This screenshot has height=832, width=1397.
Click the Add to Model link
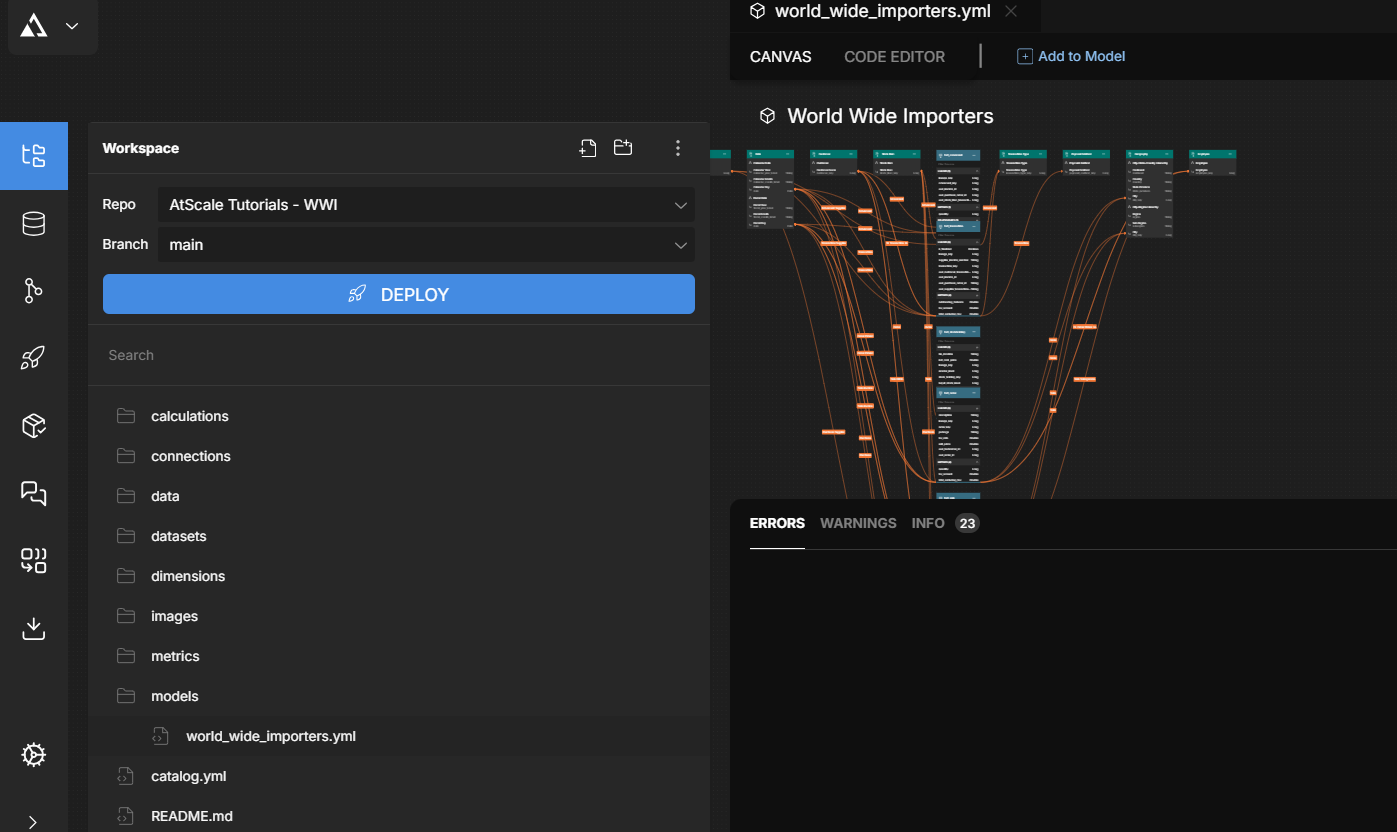click(1071, 57)
